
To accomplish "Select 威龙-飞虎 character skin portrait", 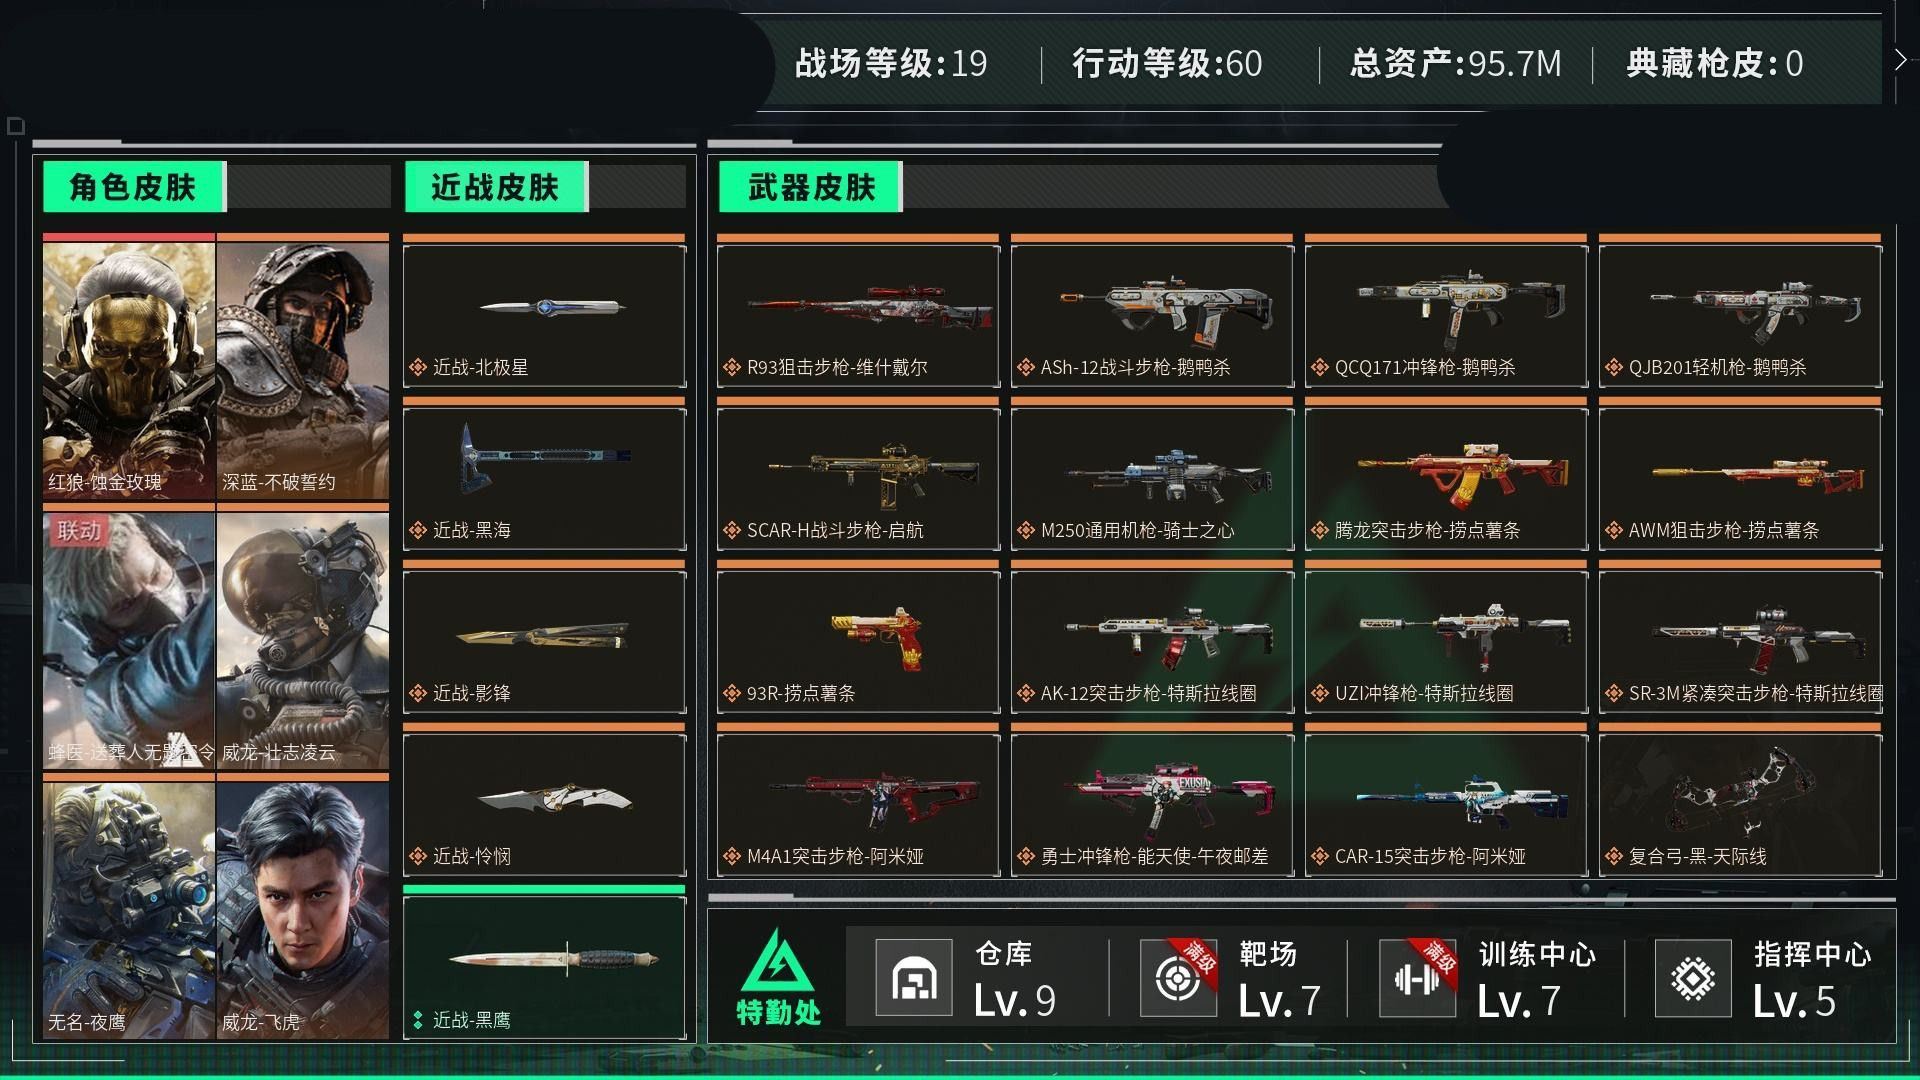I will (303, 909).
